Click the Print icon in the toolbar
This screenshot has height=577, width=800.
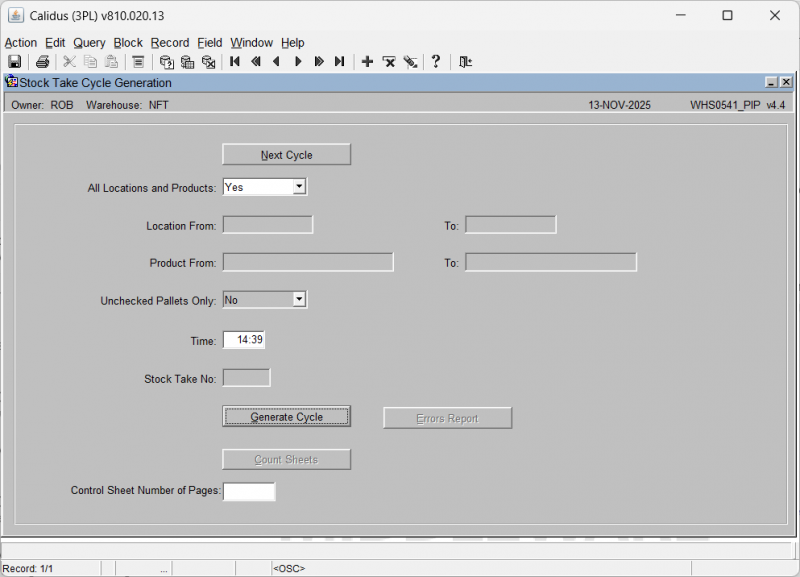pyautogui.click(x=42, y=62)
